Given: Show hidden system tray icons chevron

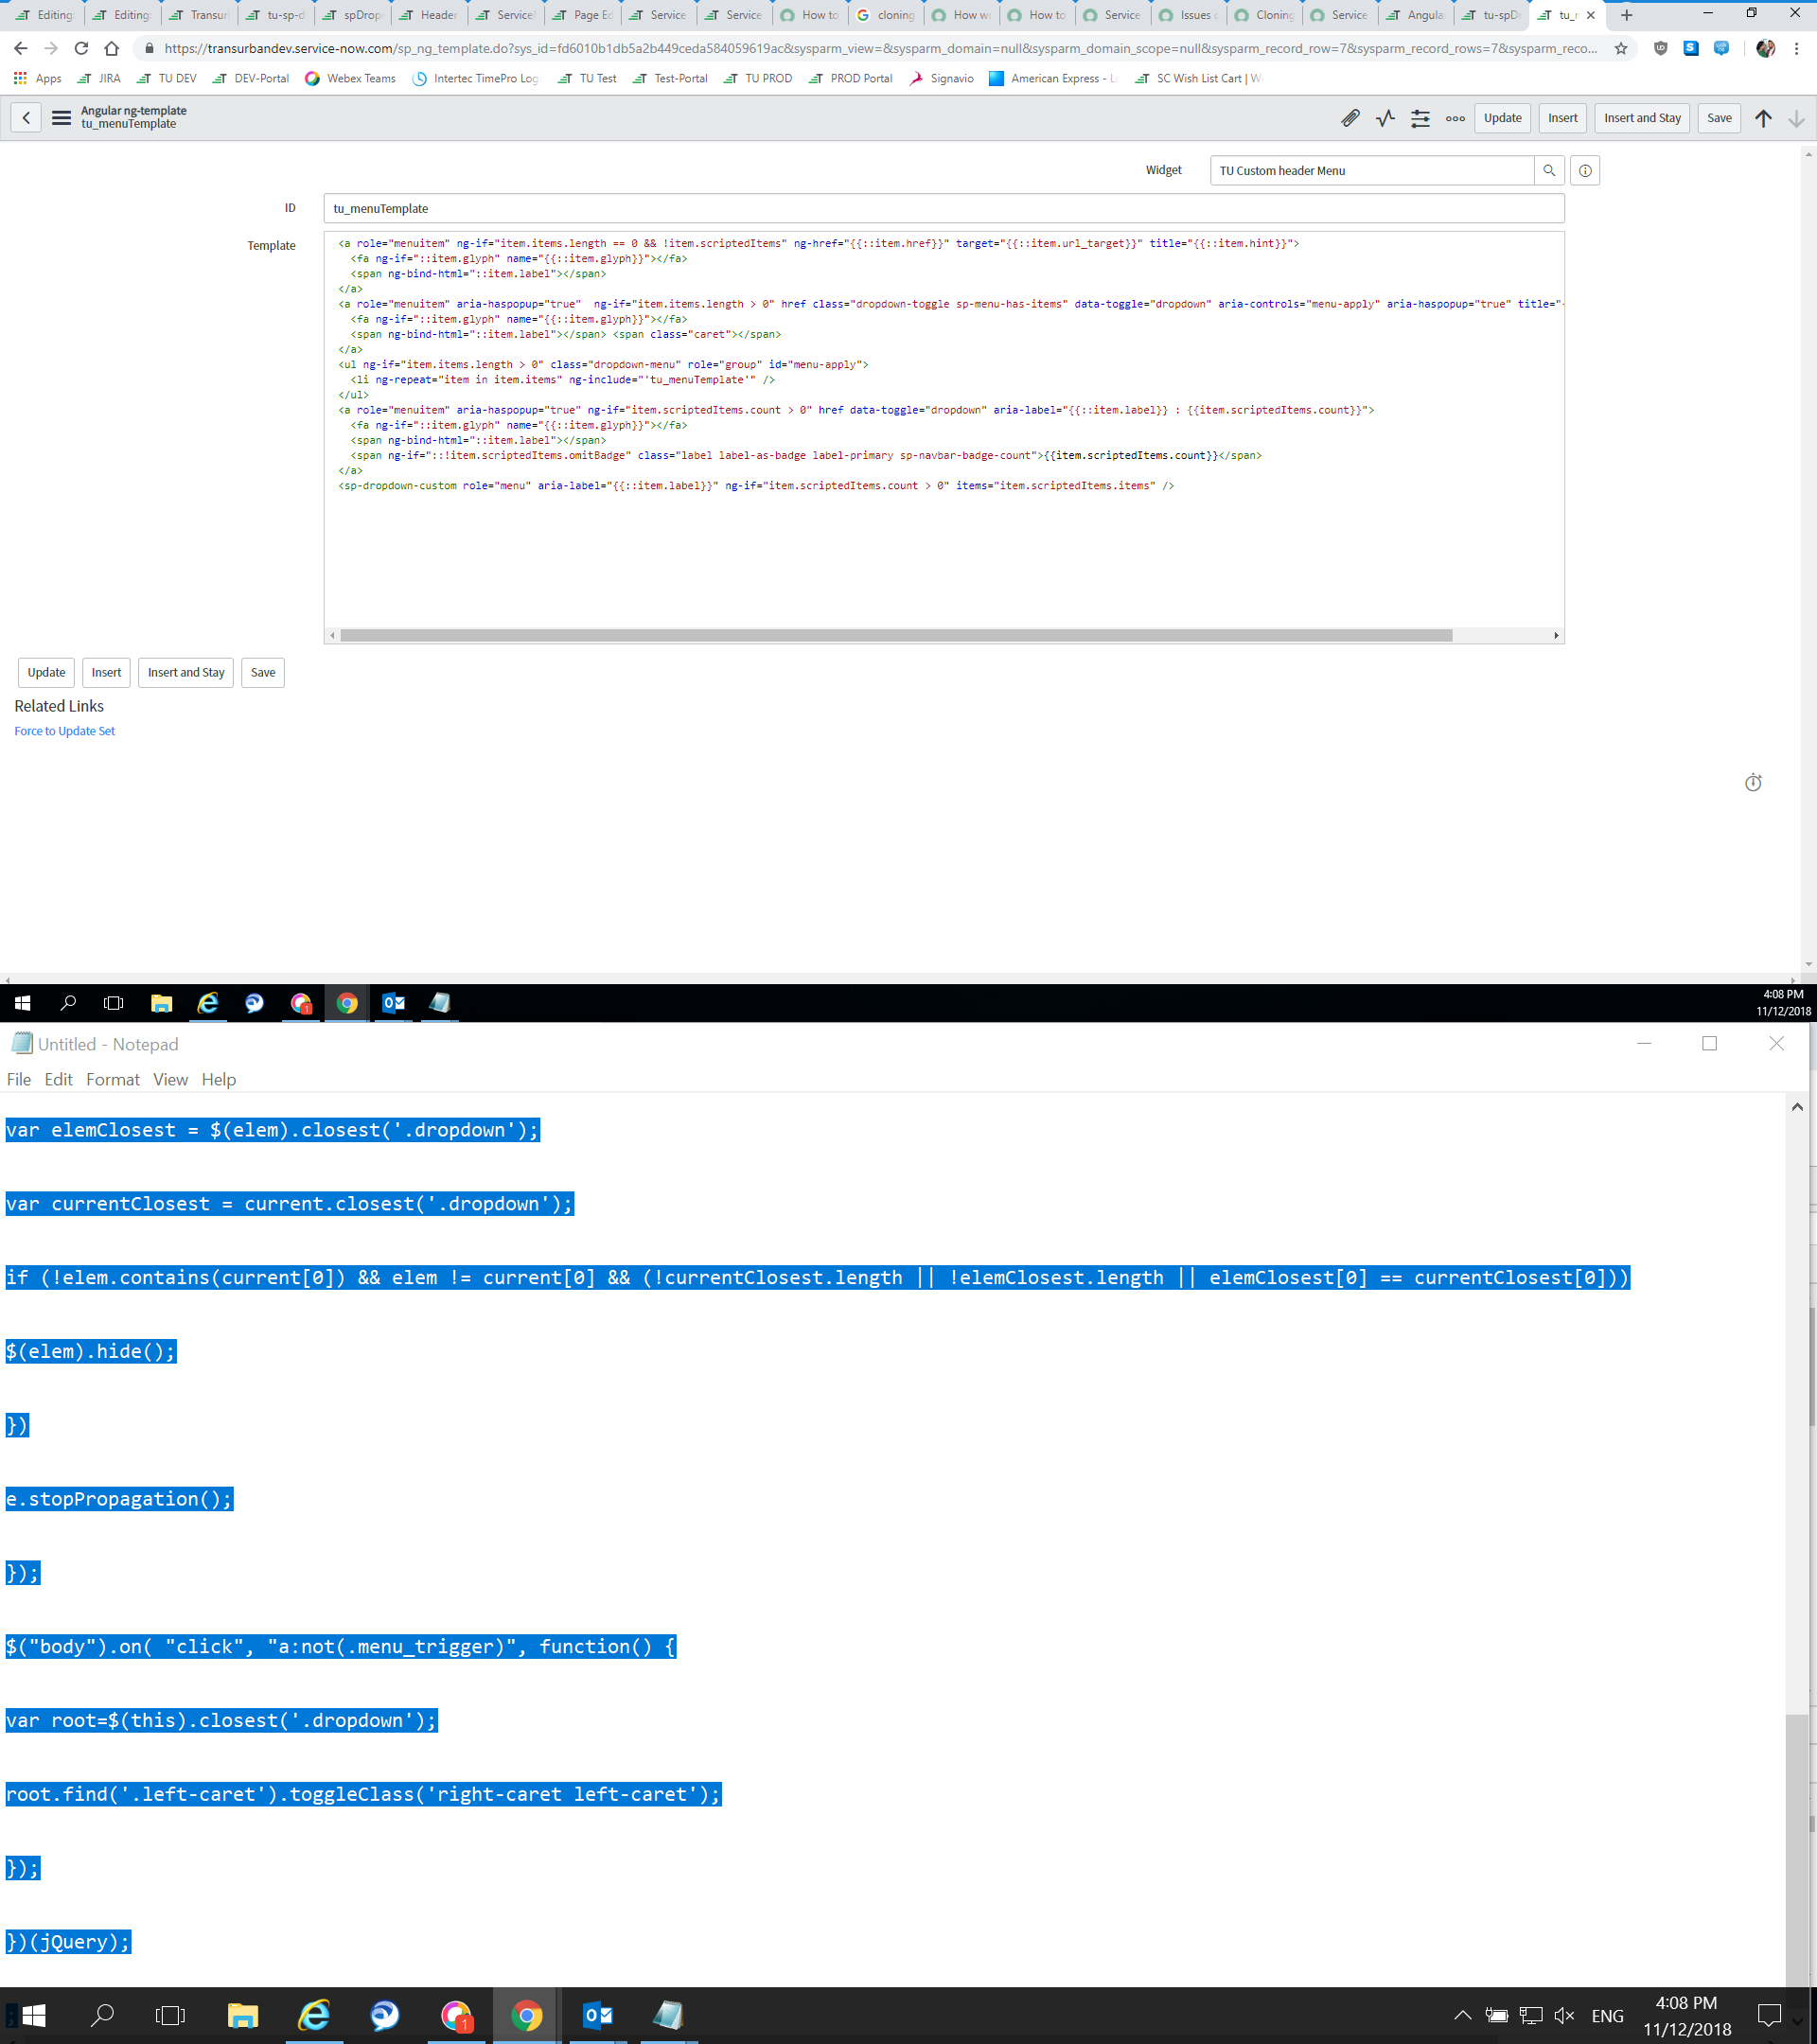Looking at the screenshot, I should pyautogui.click(x=1462, y=2015).
